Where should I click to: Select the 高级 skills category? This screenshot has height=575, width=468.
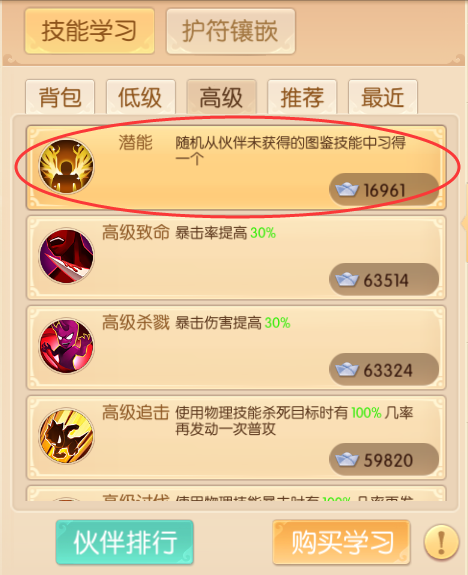pos(222,97)
